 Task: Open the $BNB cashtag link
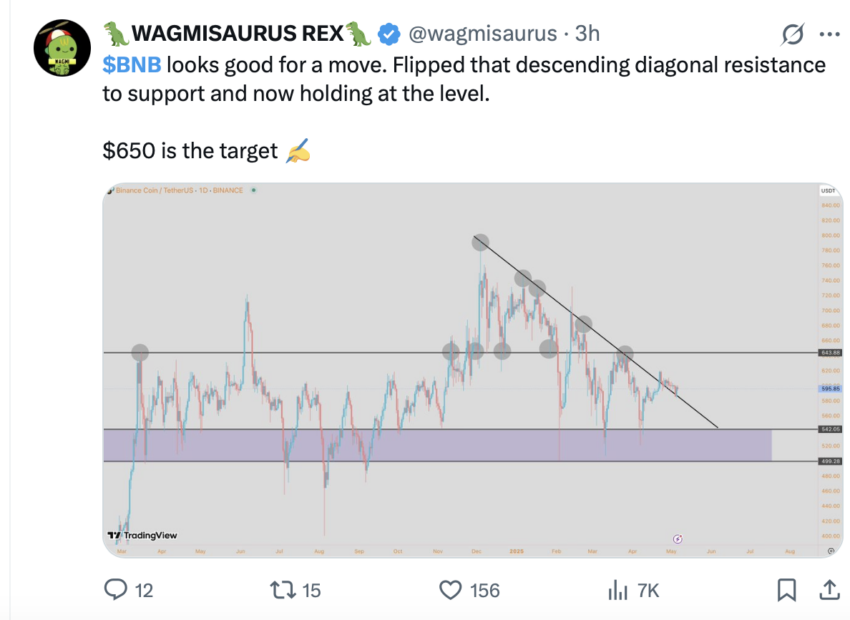click(x=132, y=65)
